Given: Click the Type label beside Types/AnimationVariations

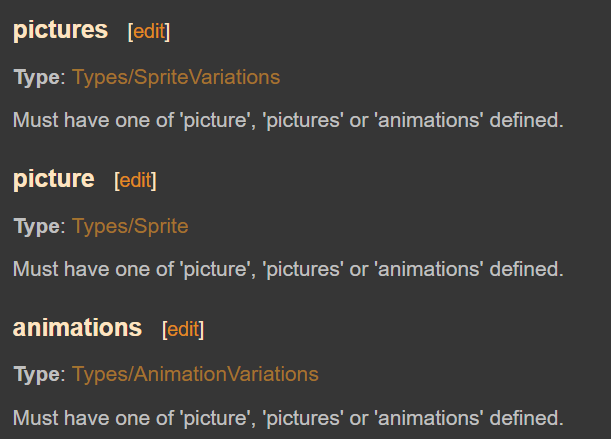Looking at the screenshot, I should point(37,374).
